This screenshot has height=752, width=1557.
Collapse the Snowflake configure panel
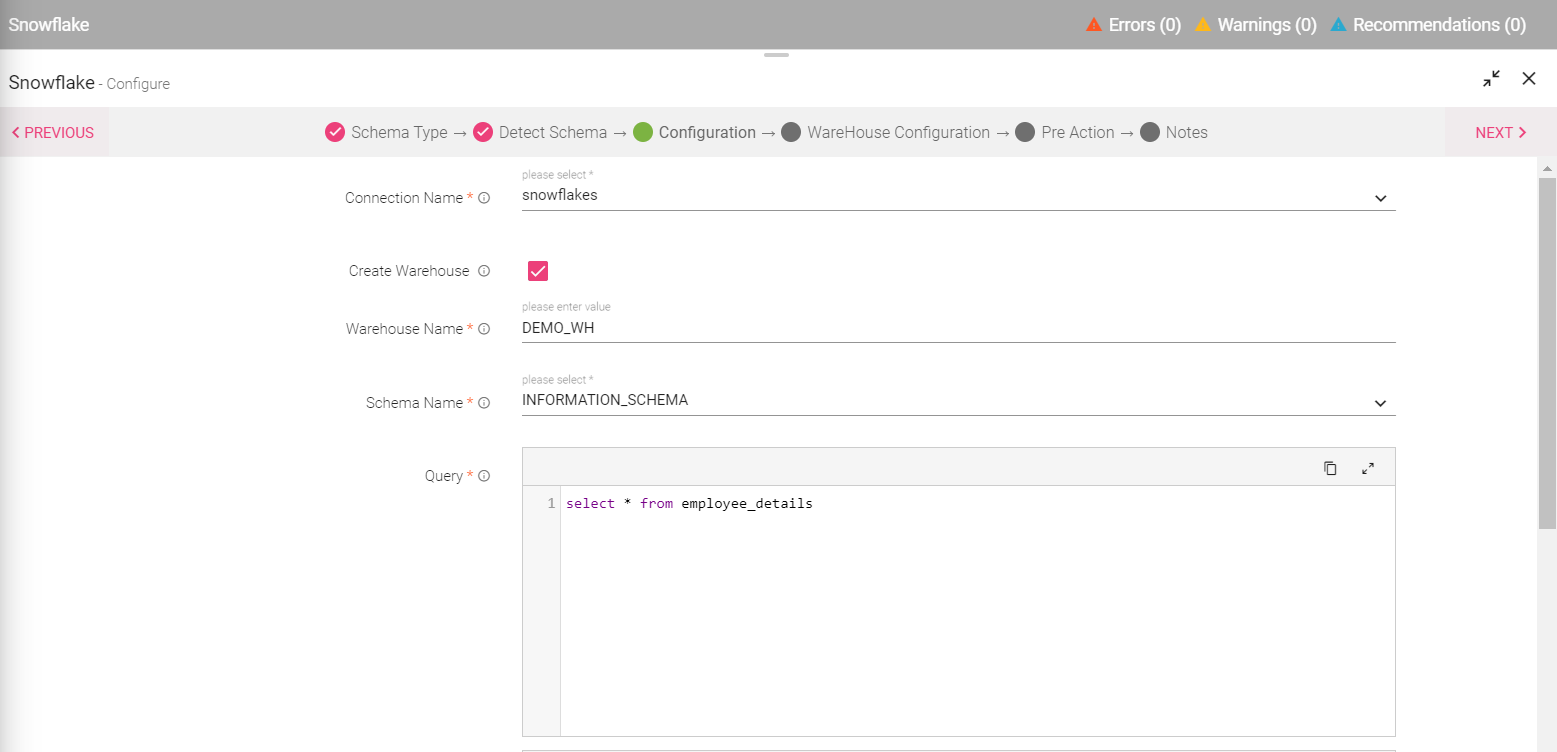point(1492,78)
